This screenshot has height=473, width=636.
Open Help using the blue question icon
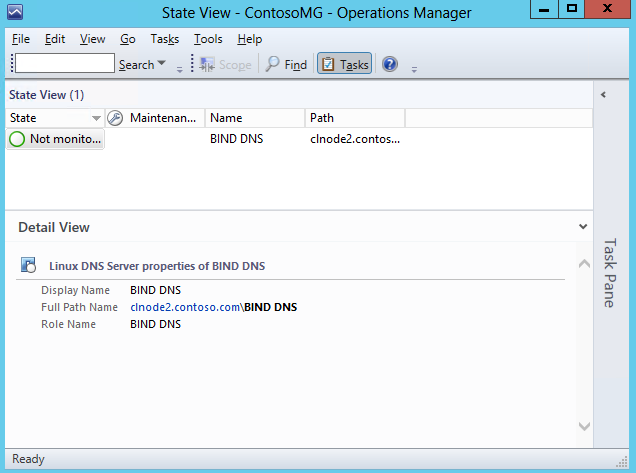click(390, 64)
